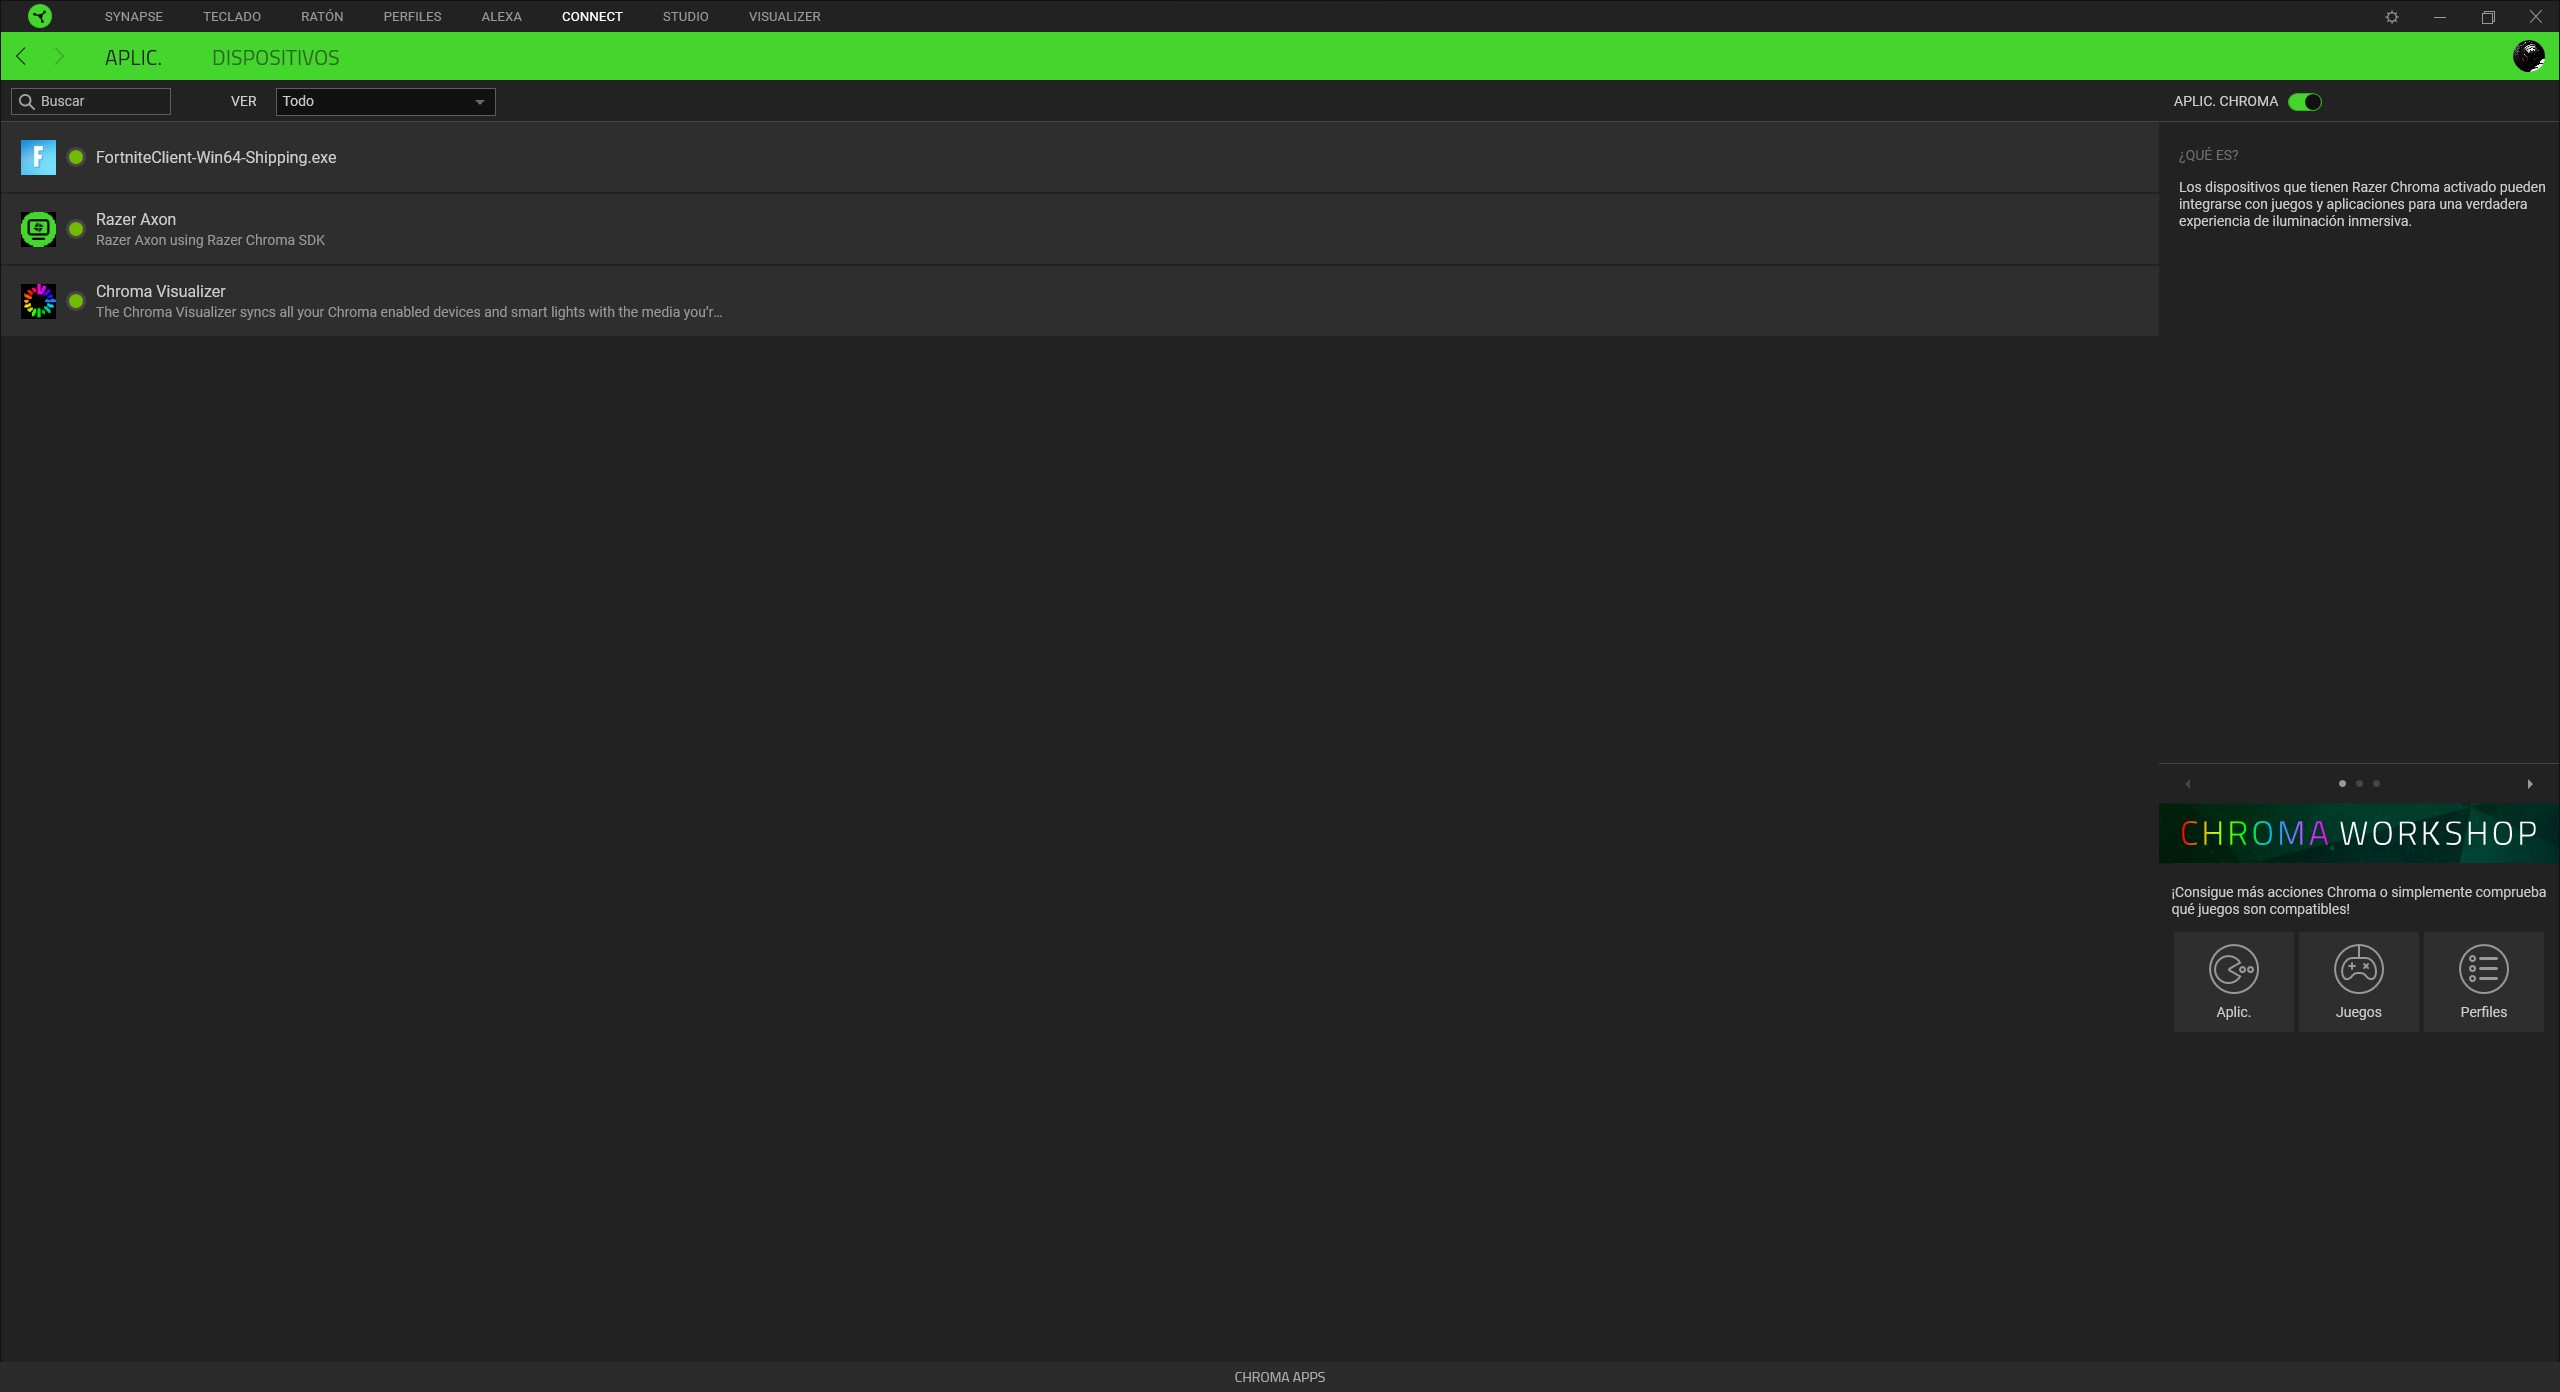Toggle Chroma Visualizer status indicator
This screenshot has width=2560, height=1392.
pyautogui.click(x=76, y=301)
